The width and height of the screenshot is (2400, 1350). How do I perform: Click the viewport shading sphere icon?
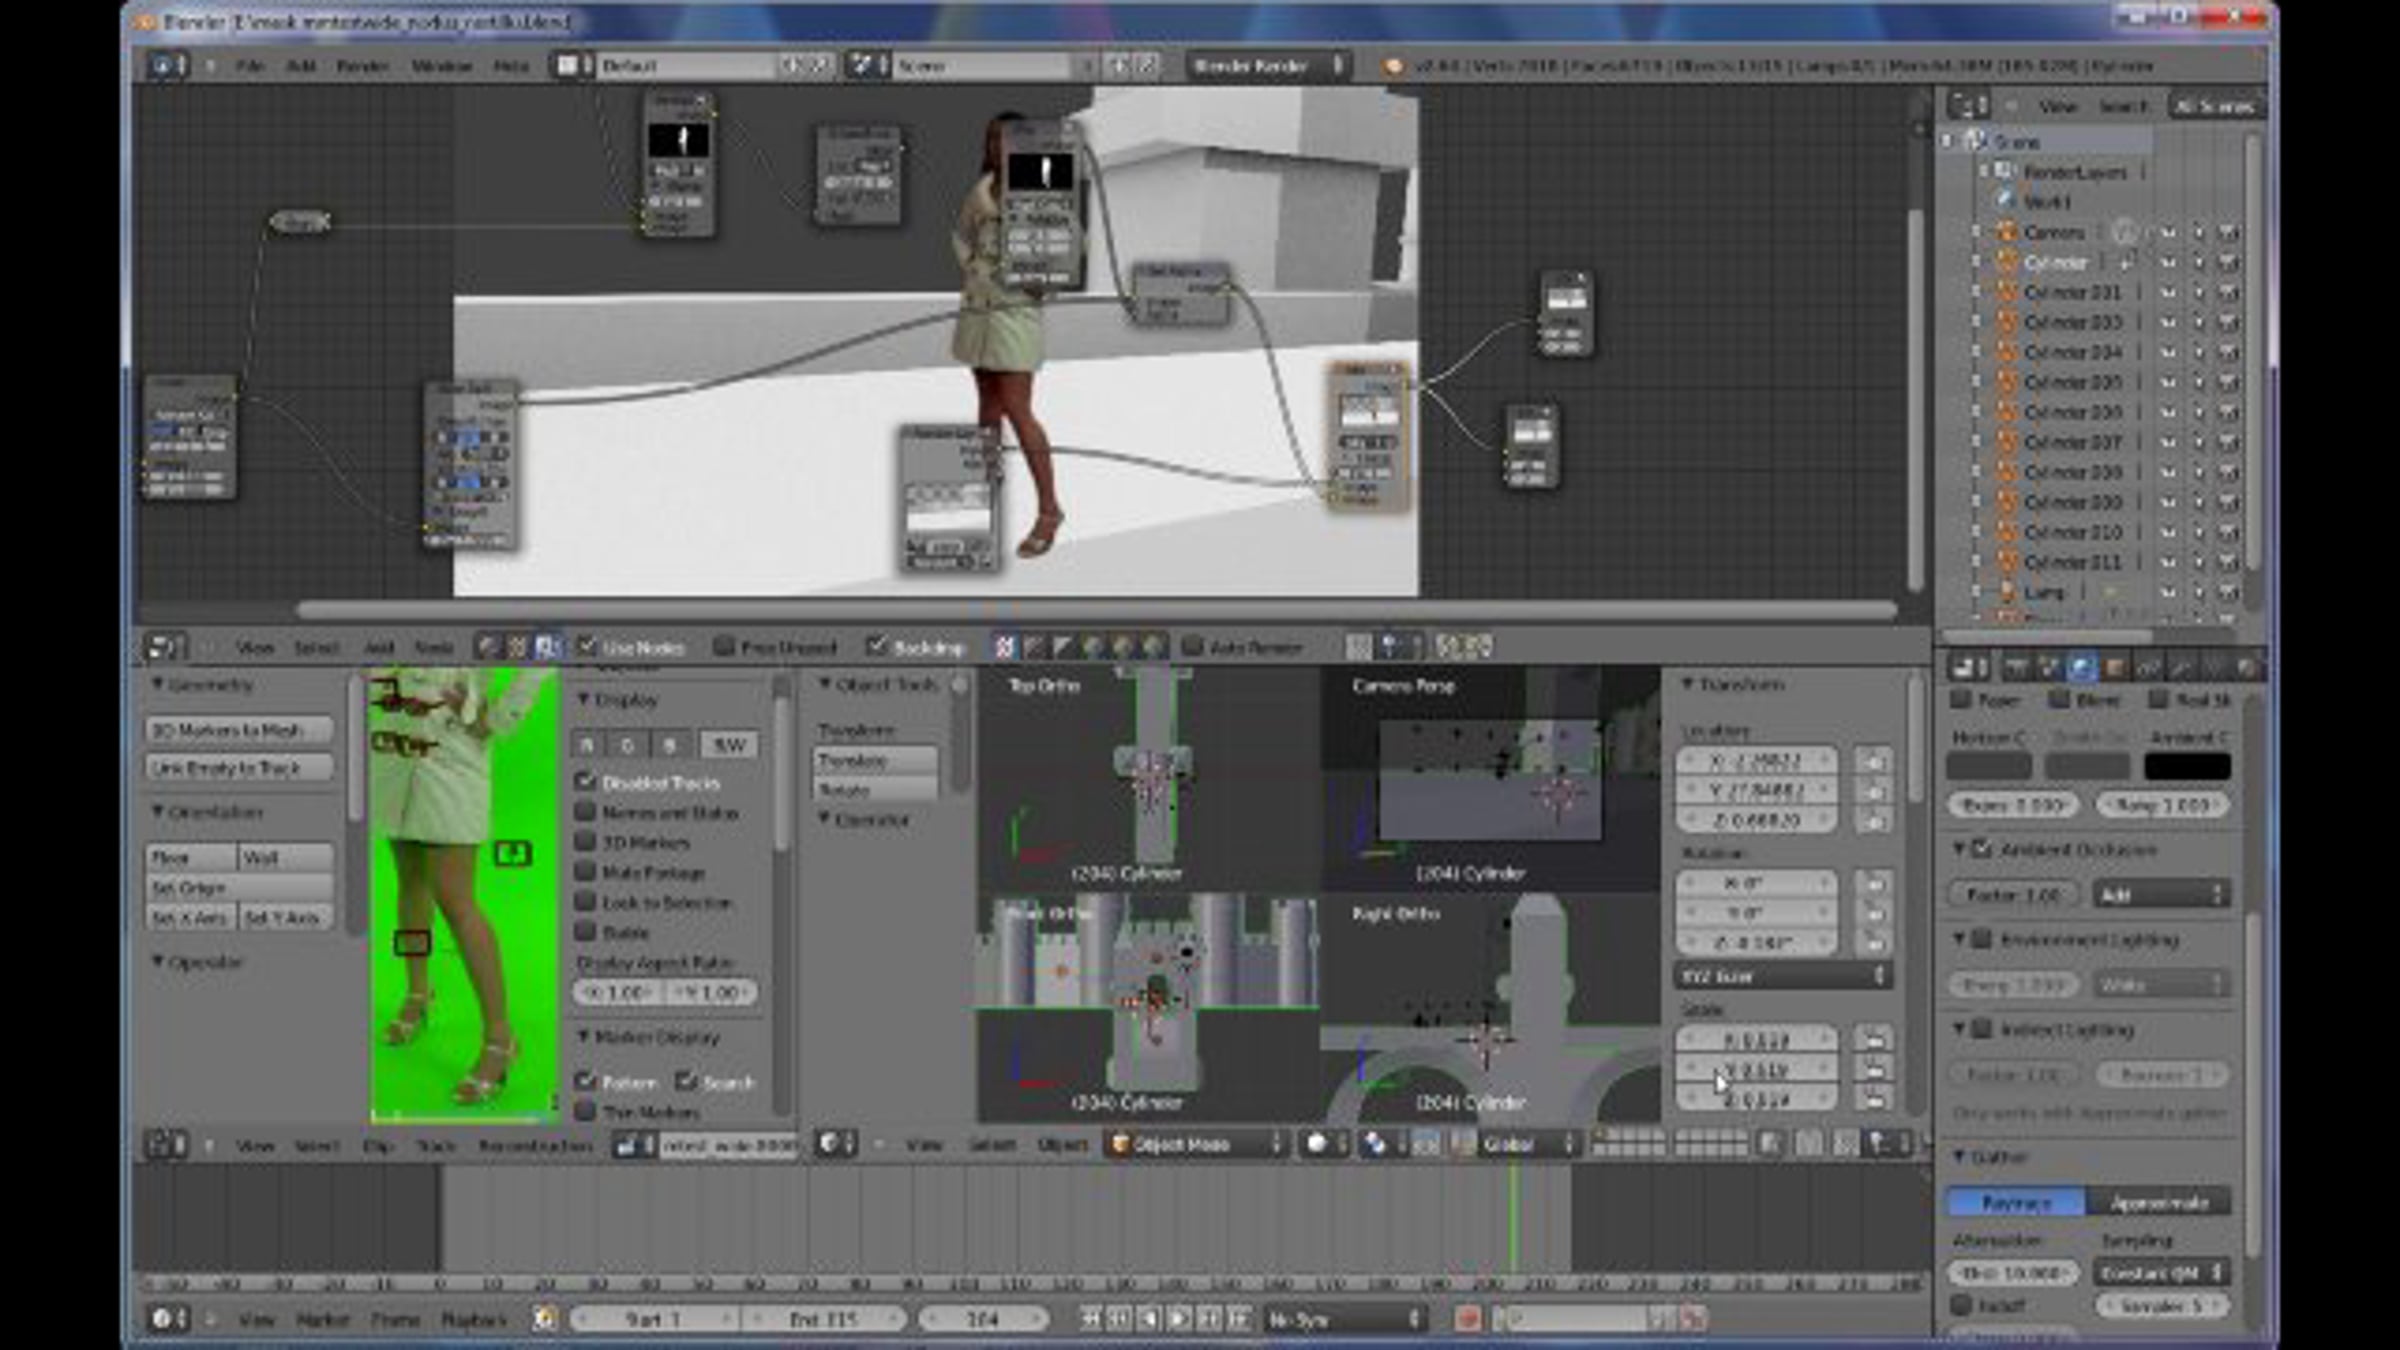pos(1317,1143)
